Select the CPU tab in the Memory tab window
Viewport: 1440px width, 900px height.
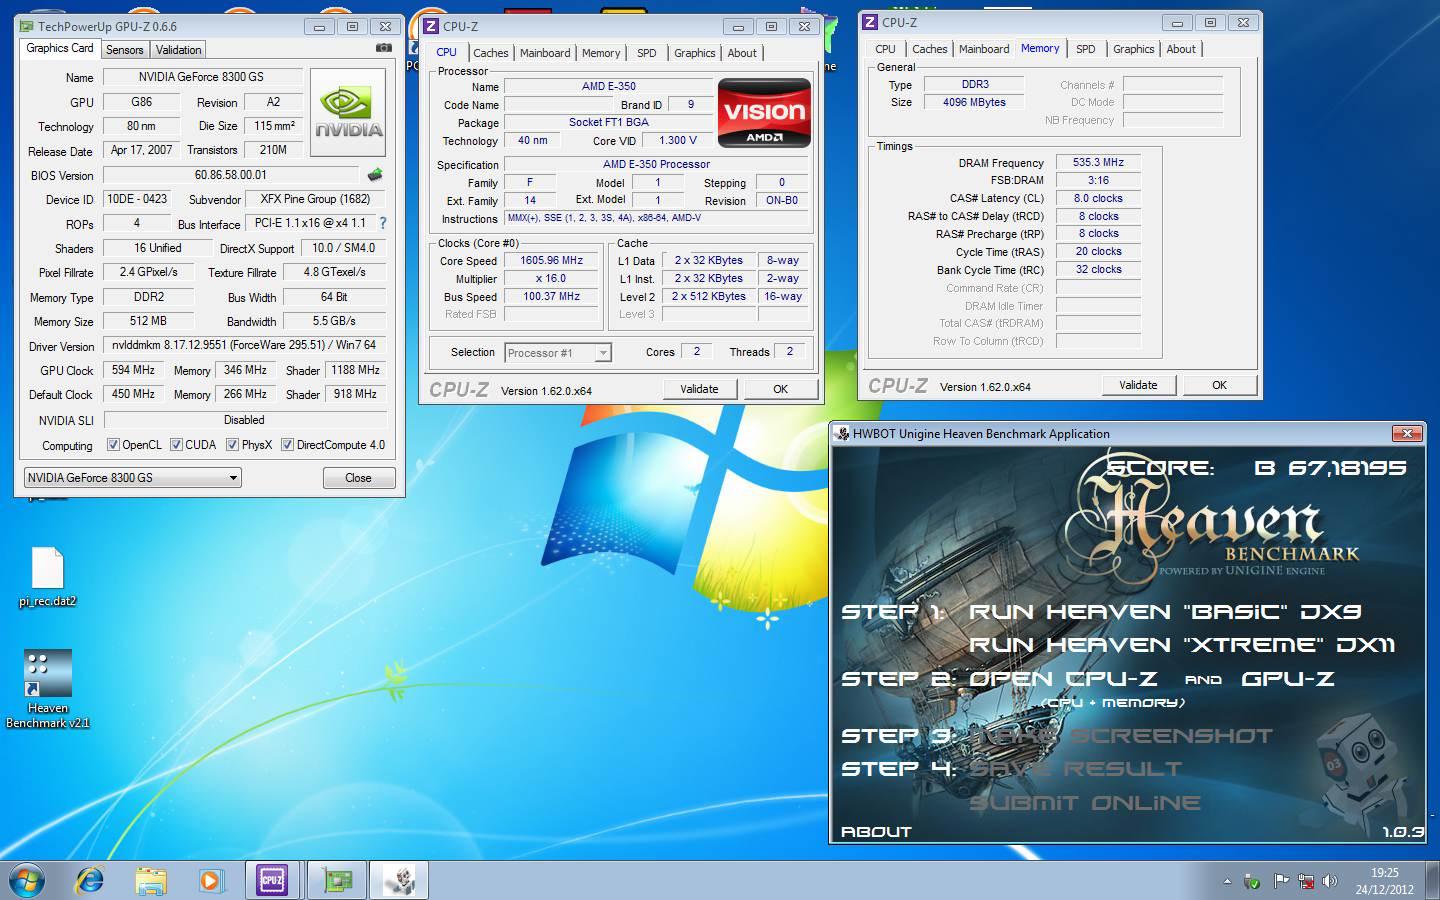885,49
